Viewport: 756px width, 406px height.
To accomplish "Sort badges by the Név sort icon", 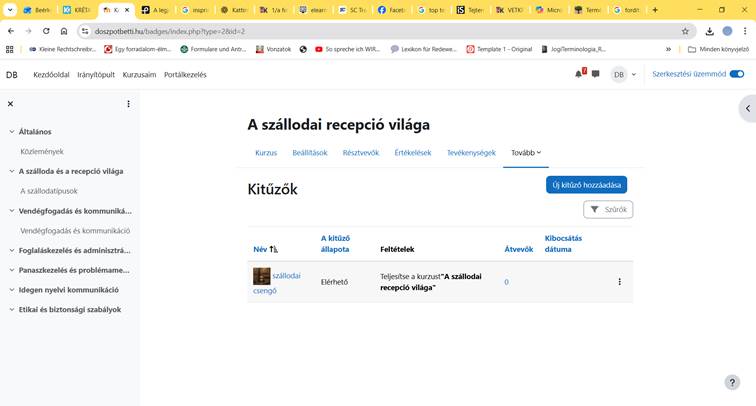I will point(273,249).
